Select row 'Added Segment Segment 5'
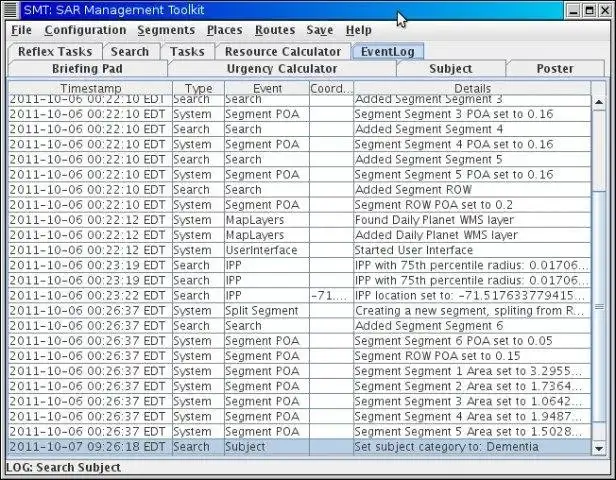616x480 pixels. tap(299, 159)
